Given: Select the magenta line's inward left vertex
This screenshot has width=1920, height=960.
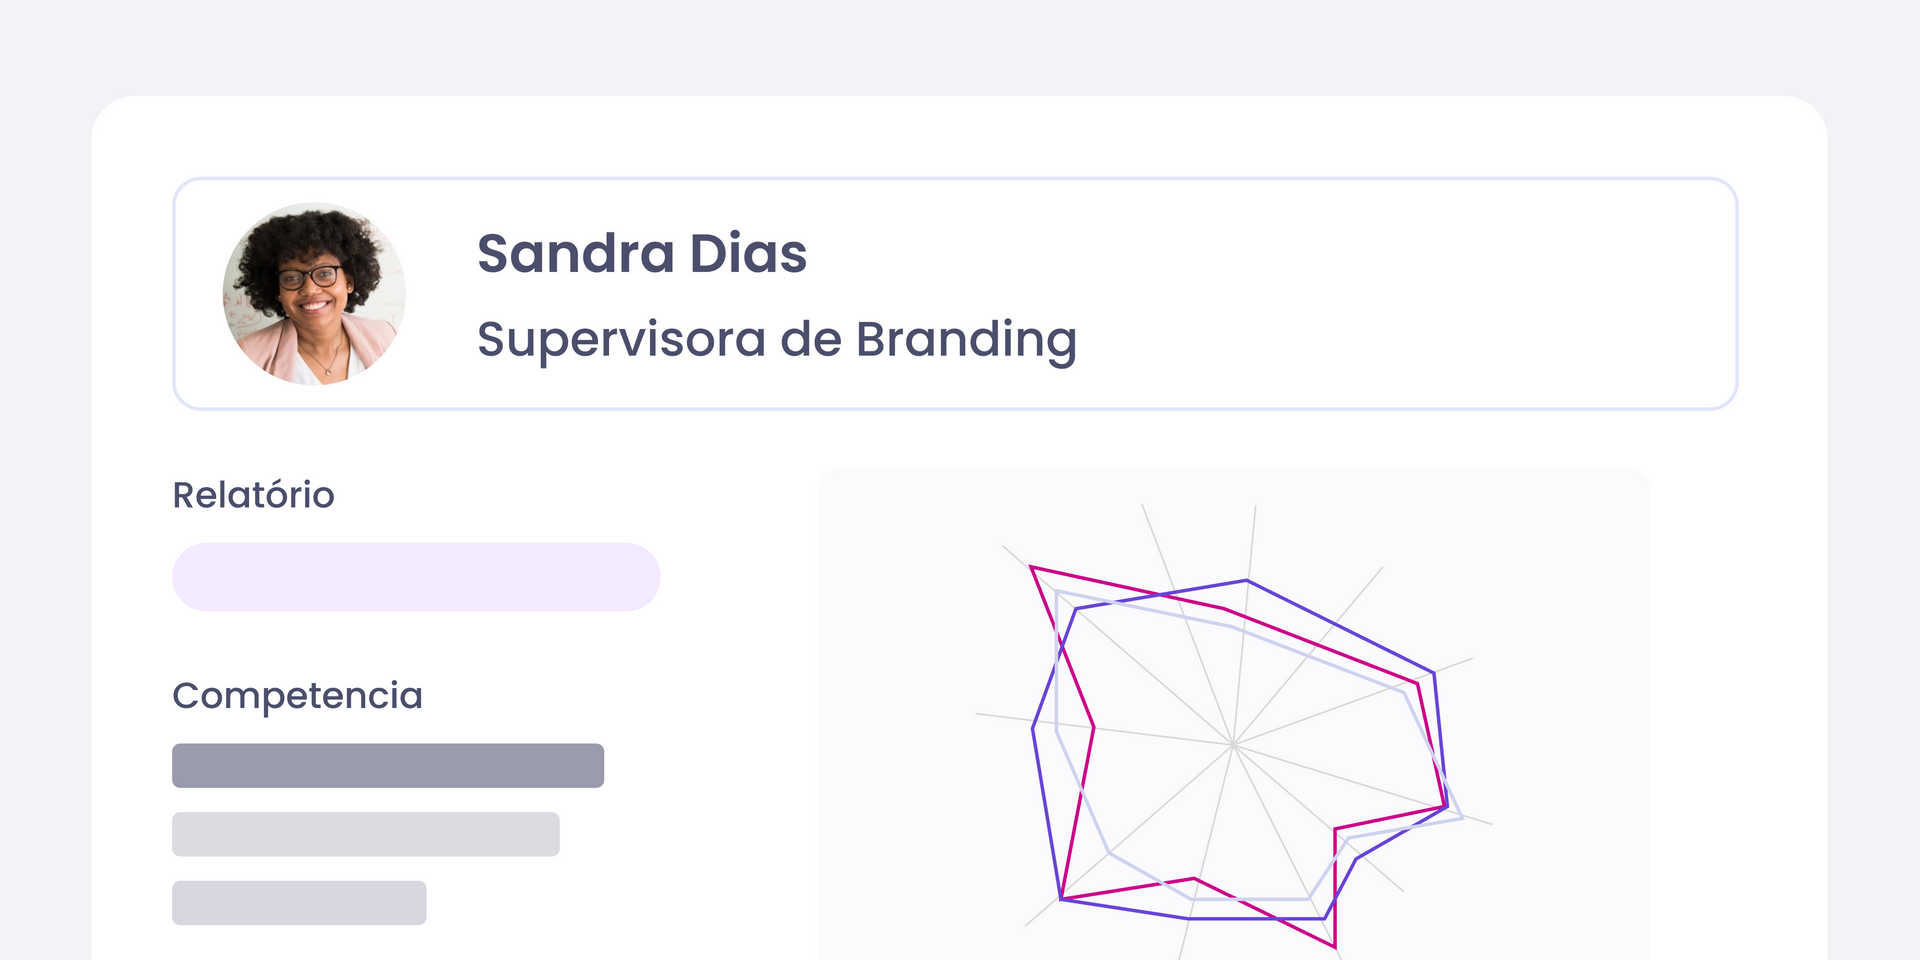Looking at the screenshot, I should point(1094,727).
